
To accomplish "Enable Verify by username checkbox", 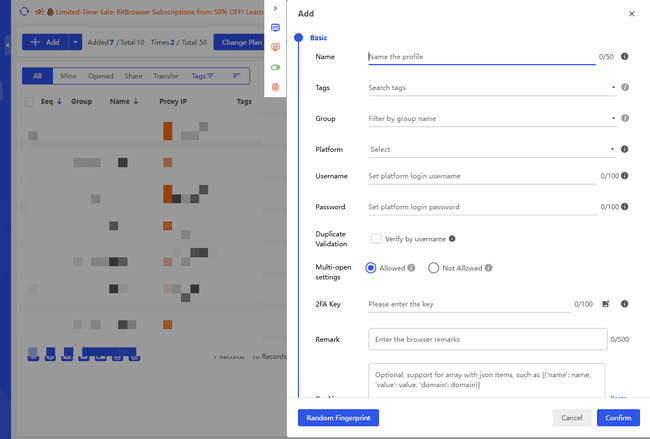I will (x=376, y=239).
